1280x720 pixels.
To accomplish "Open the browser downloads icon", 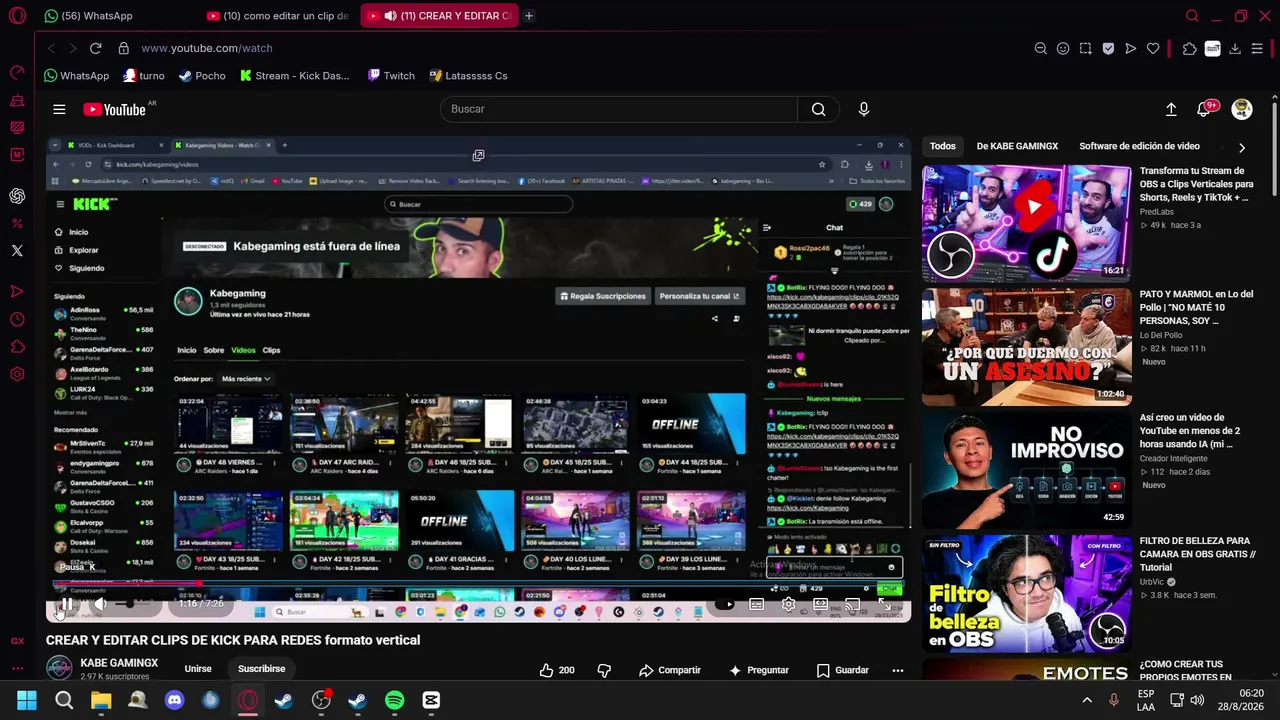I will 1235,48.
